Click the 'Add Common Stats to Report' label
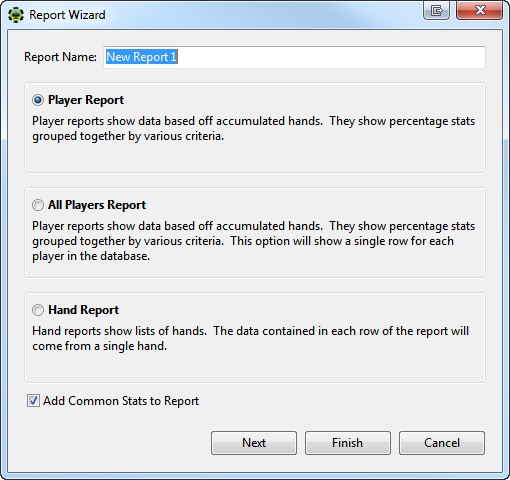510x480 pixels. pos(121,401)
